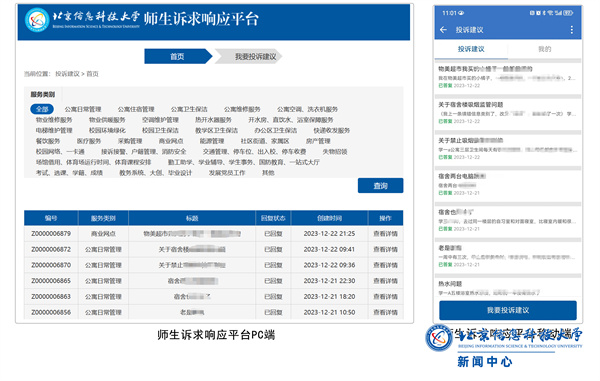This screenshot has width=600, height=381.
Task: Click the university logo in the PC header
Action: coord(37,20)
